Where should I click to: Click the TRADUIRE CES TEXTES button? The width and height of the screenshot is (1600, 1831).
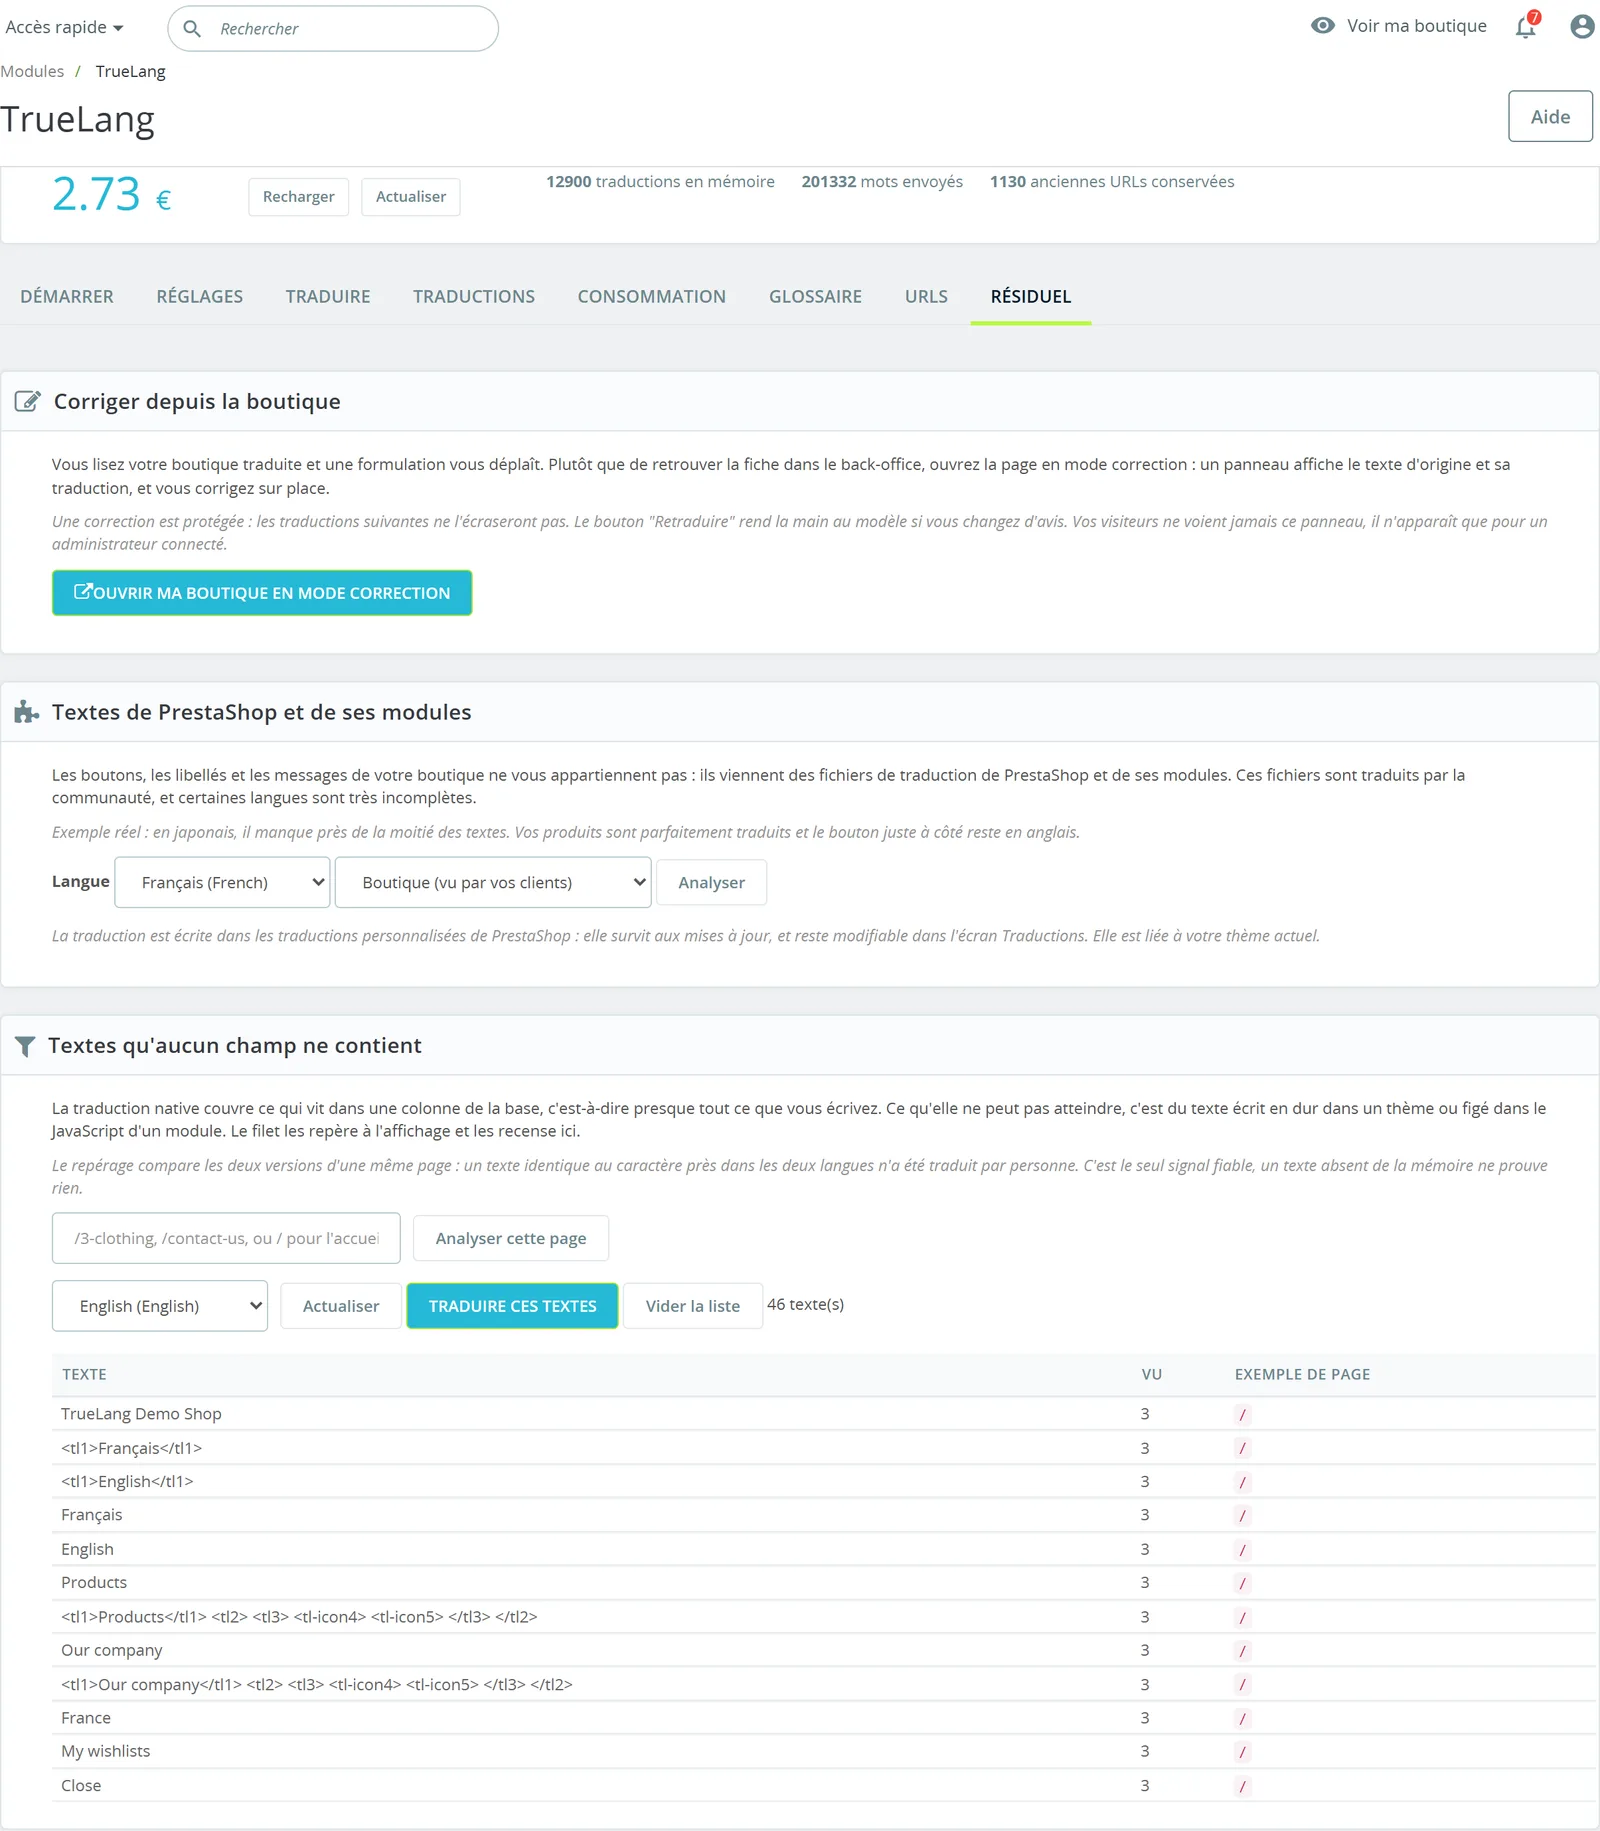click(x=513, y=1306)
